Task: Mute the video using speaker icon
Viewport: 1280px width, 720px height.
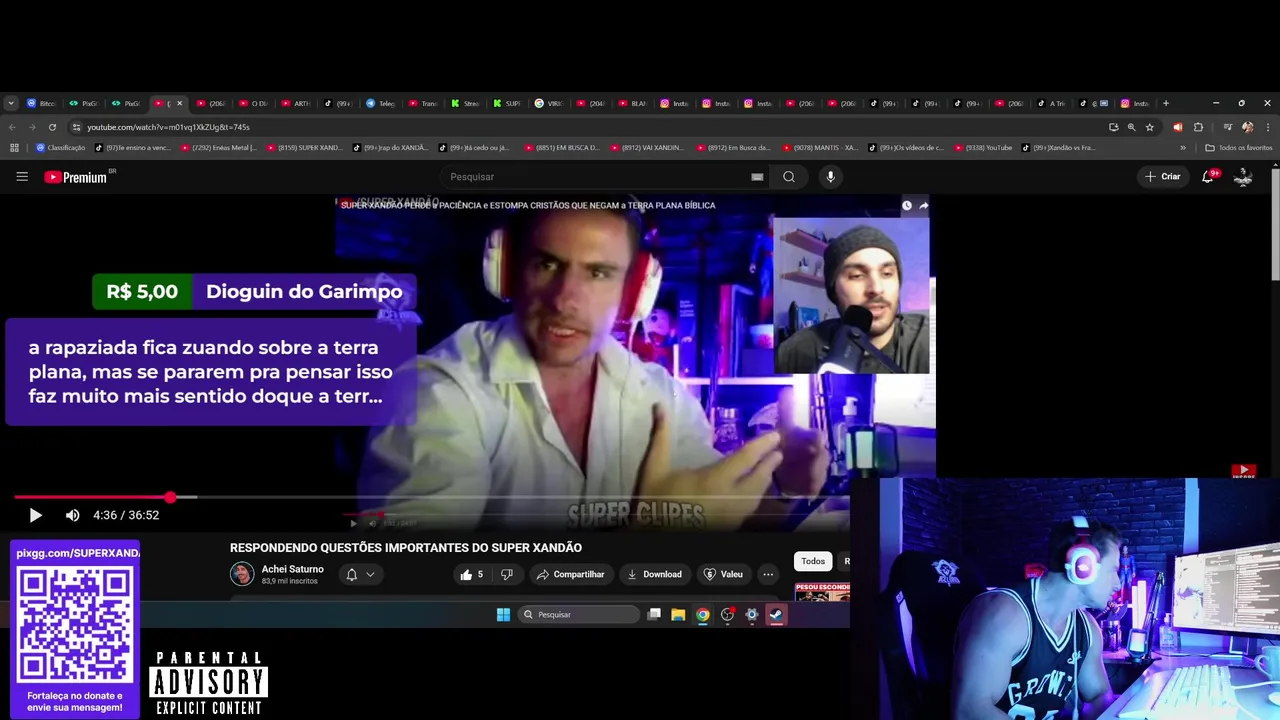Action: point(72,515)
